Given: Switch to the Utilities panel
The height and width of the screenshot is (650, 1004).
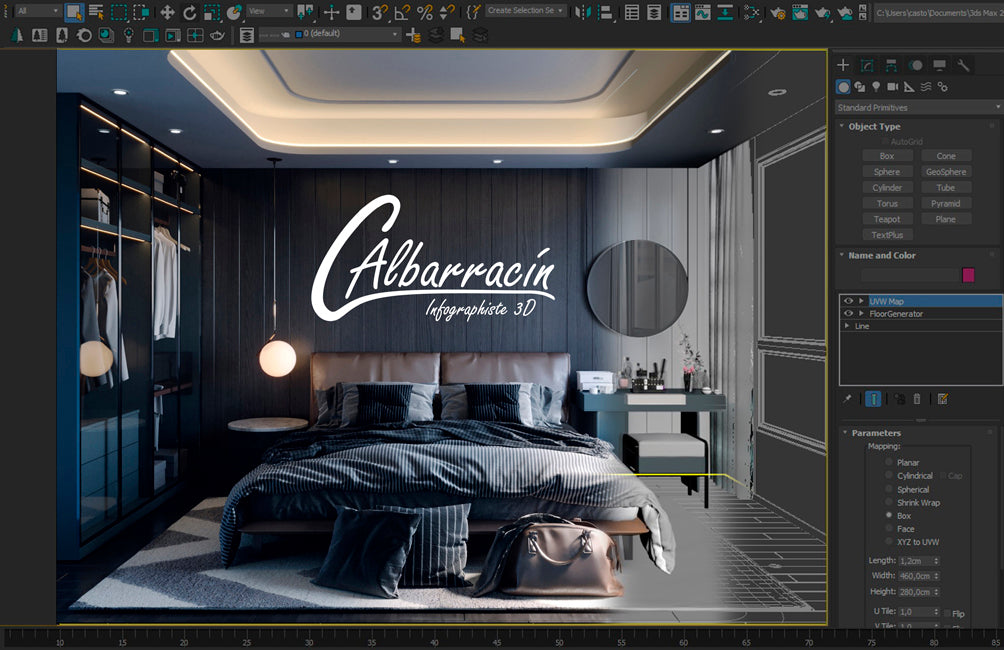Looking at the screenshot, I should 963,65.
